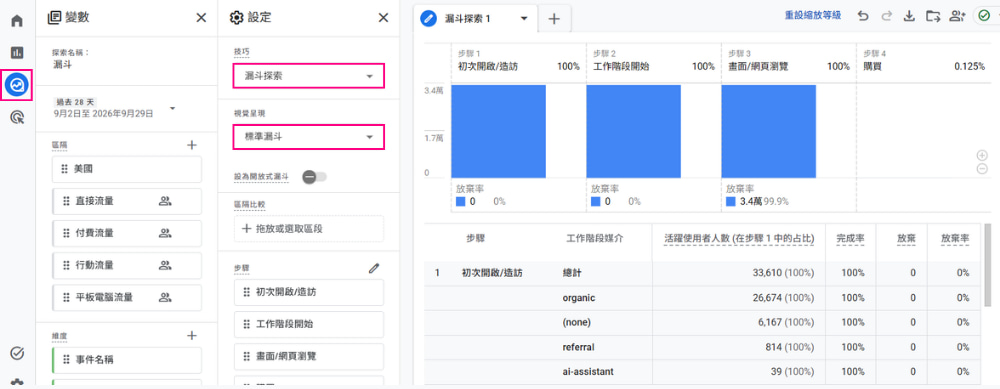Download the exploration data
Viewport: 1000px width, 389px height.
pos(909,17)
